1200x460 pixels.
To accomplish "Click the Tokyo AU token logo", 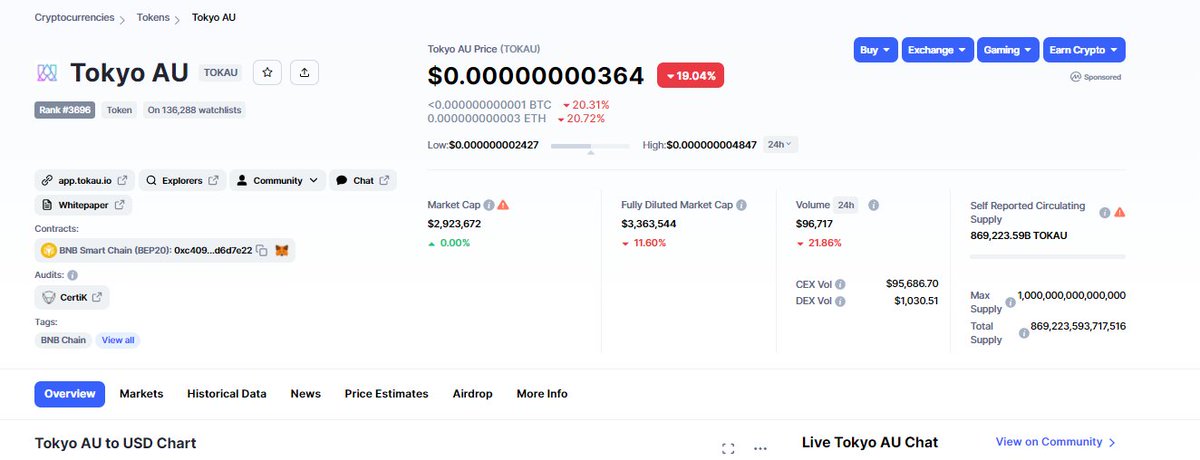I will (x=48, y=72).
